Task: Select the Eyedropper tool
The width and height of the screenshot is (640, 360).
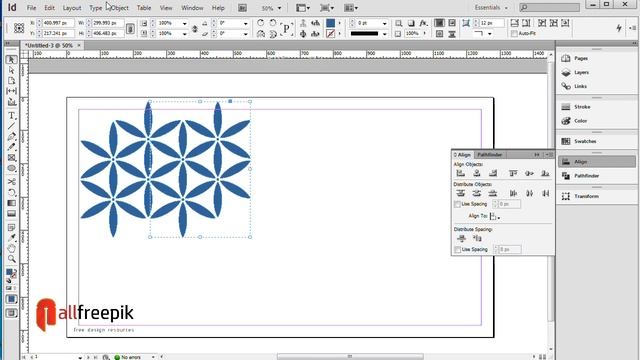Action: (x=11, y=238)
